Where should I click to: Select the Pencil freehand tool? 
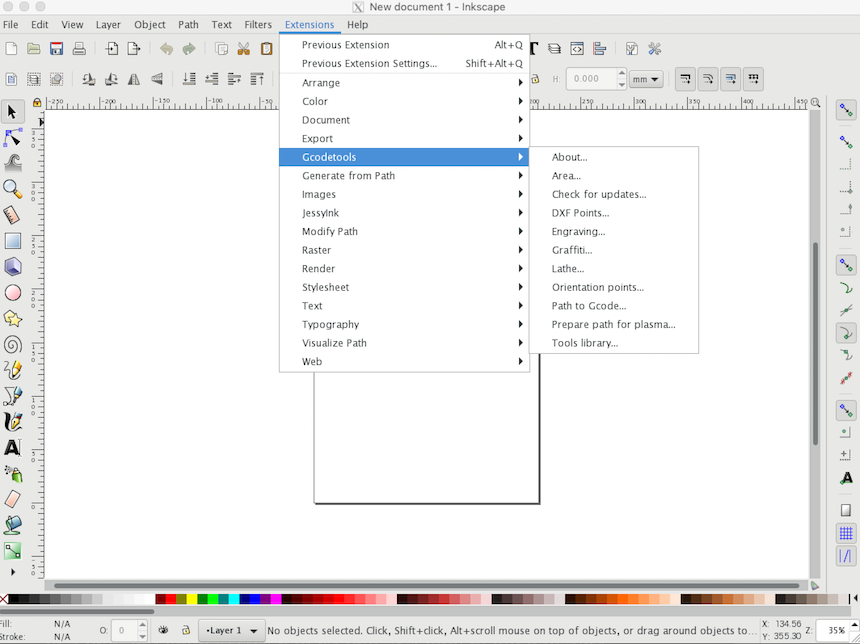(12, 370)
